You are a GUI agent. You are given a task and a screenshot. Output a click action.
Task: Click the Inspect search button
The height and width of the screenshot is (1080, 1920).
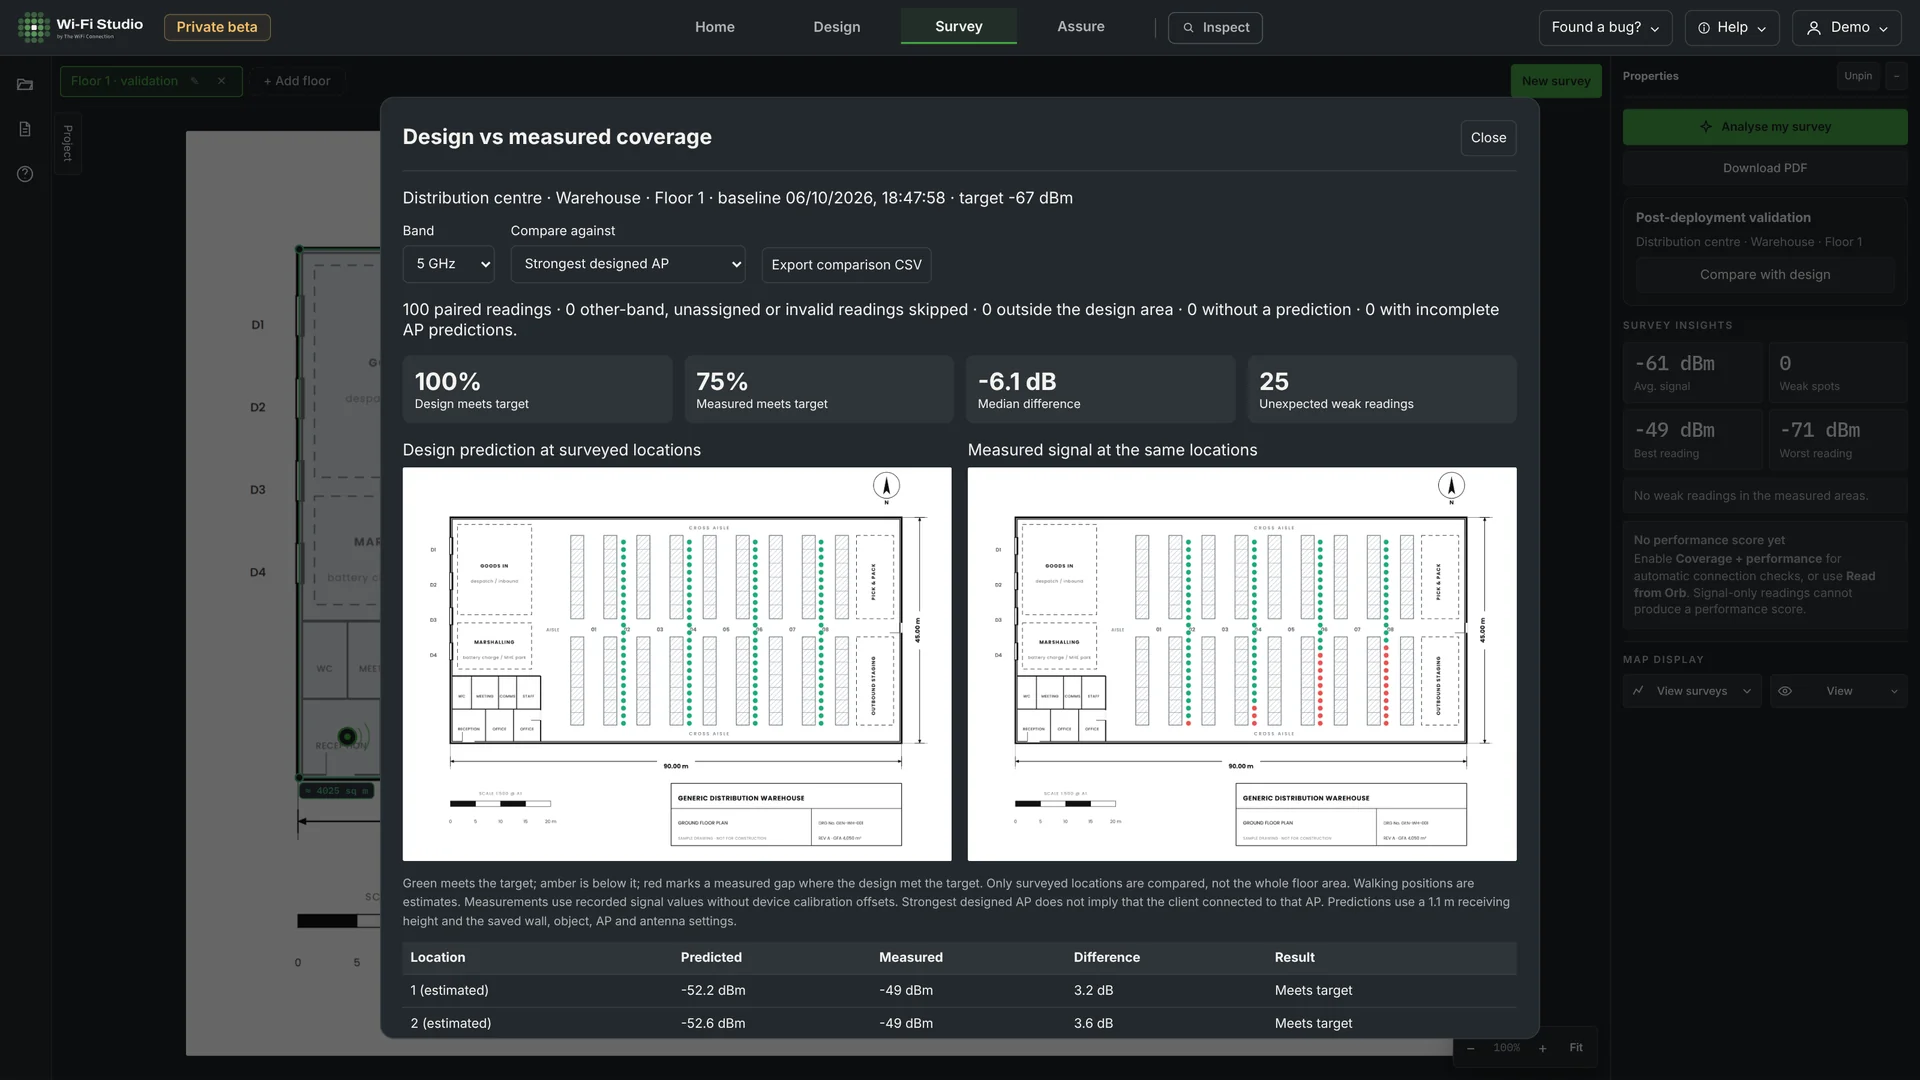pyautogui.click(x=1216, y=28)
